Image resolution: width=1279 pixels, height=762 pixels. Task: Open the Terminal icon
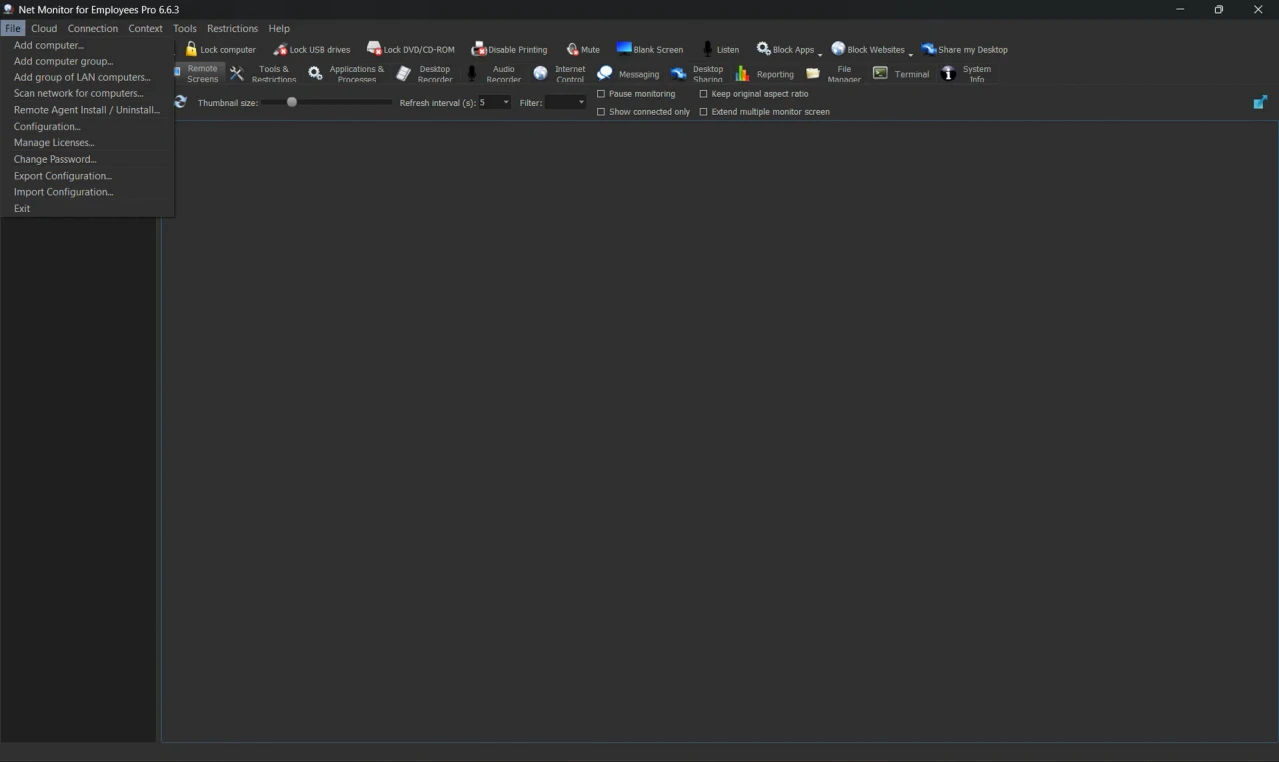[x=881, y=74]
